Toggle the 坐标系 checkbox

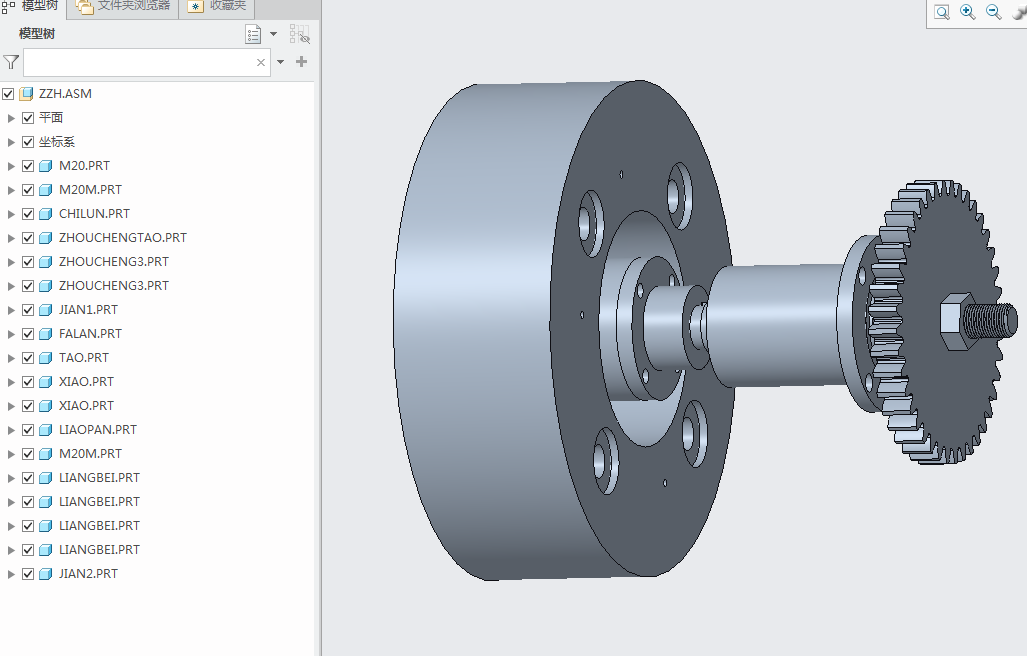click(28, 141)
